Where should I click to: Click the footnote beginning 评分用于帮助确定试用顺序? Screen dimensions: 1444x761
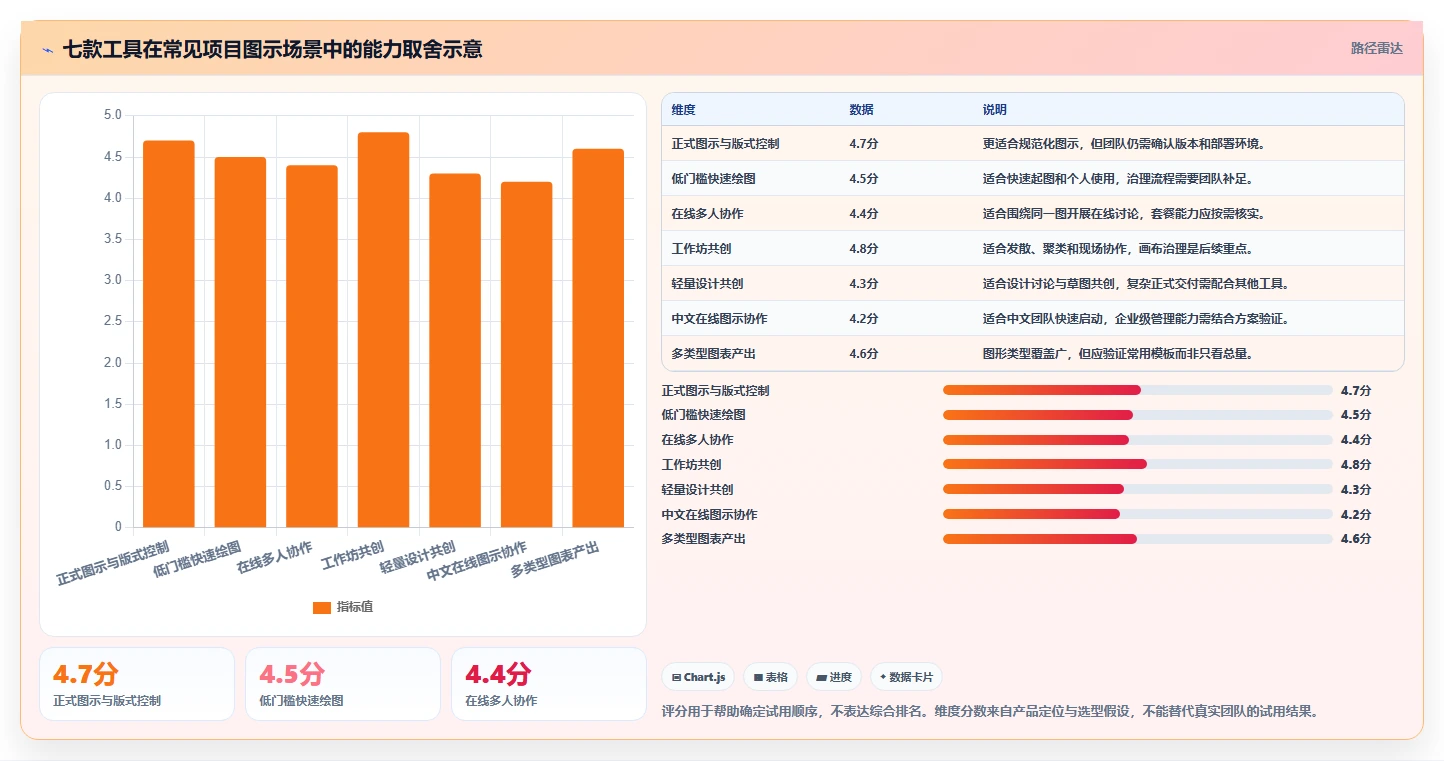pyautogui.click(x=991, y=712)
